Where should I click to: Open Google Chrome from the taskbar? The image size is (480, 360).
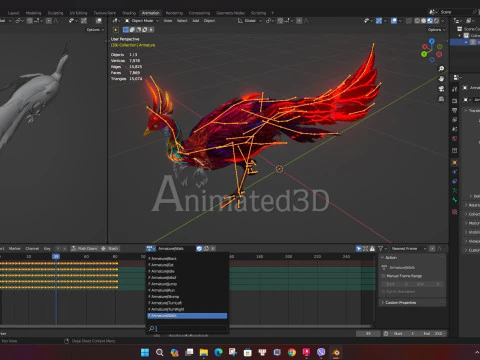pyautogui.click(x=292, y=352)
